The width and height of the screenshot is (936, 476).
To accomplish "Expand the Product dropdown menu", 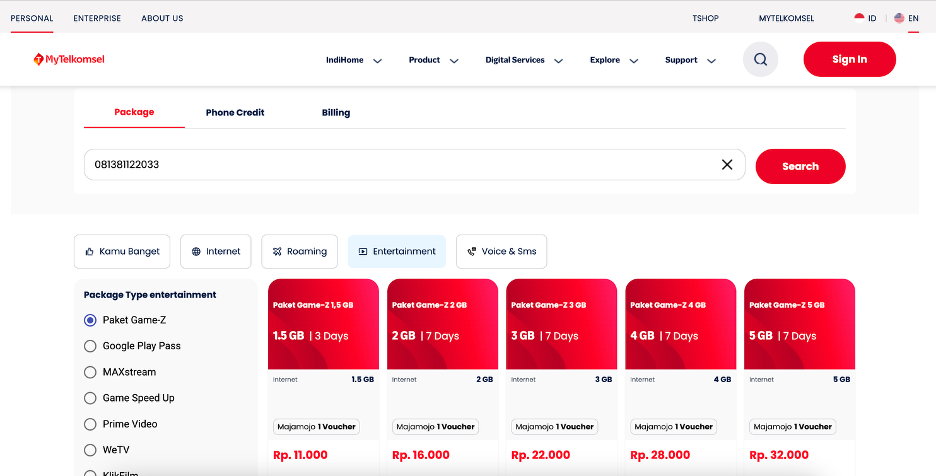I will 433,60.
